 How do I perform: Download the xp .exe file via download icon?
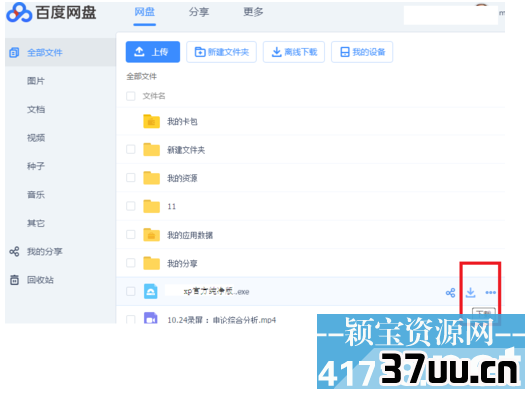point(471,293)
